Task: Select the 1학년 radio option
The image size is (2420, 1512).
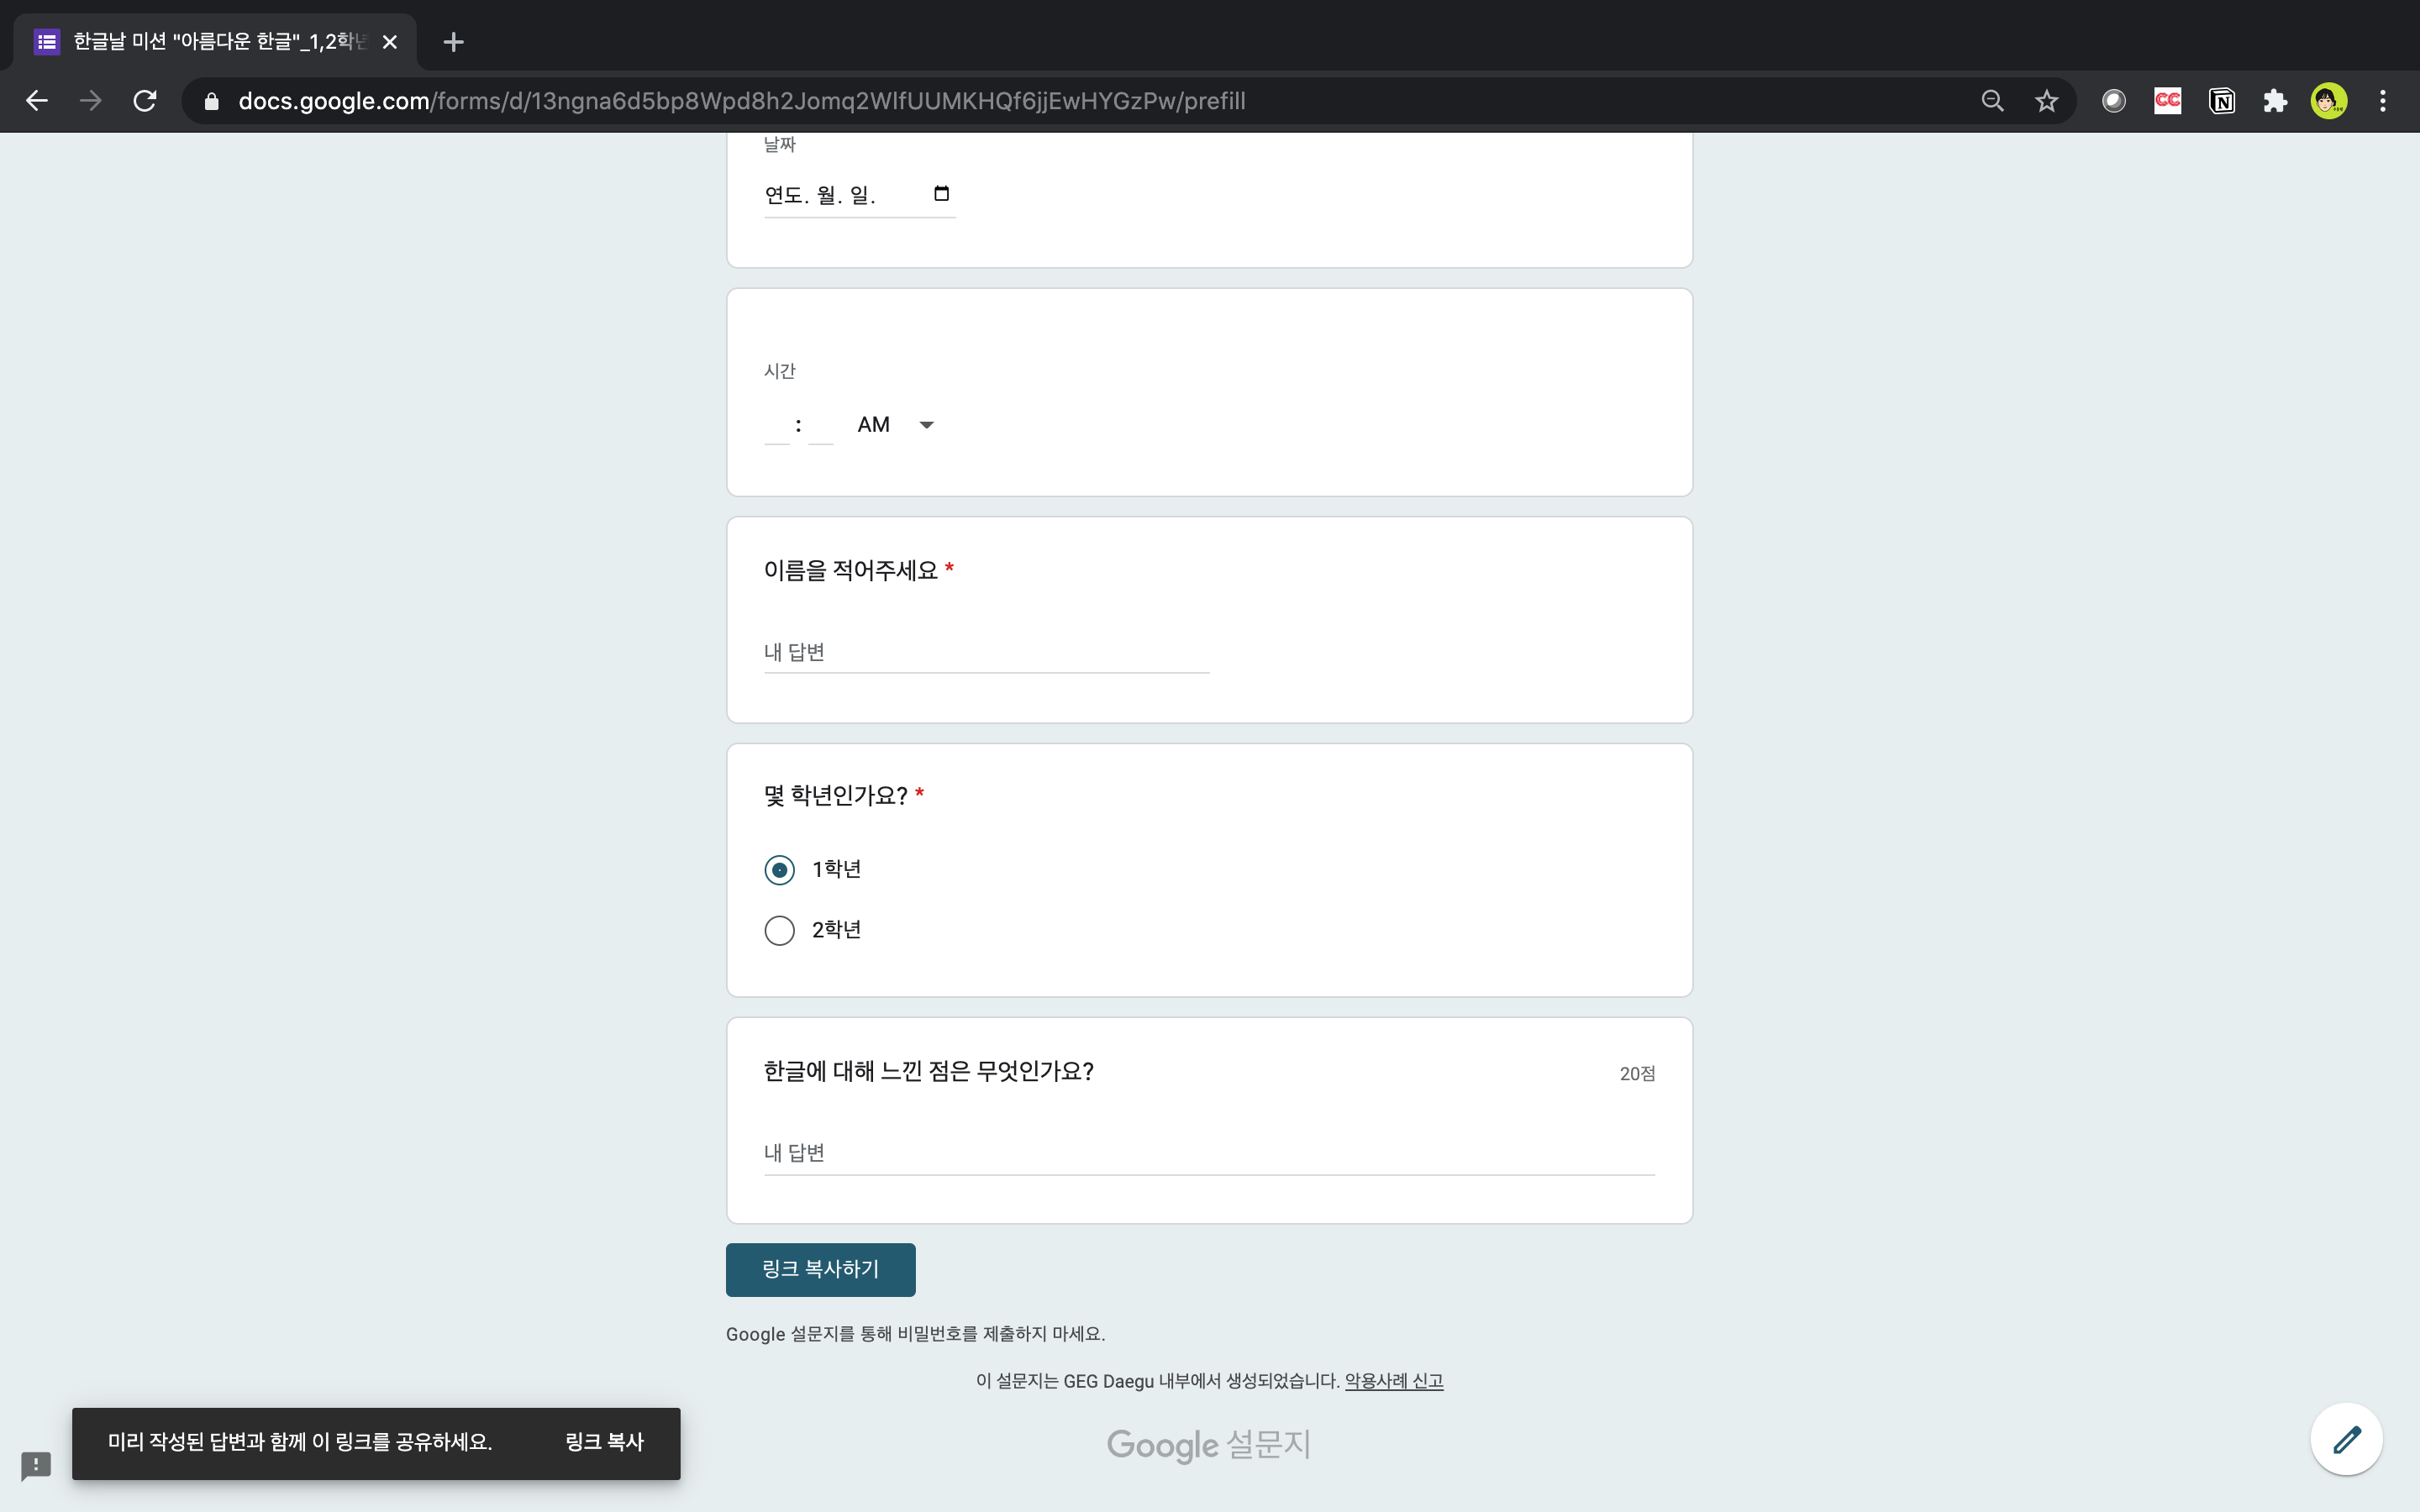Action: [779, 869]
